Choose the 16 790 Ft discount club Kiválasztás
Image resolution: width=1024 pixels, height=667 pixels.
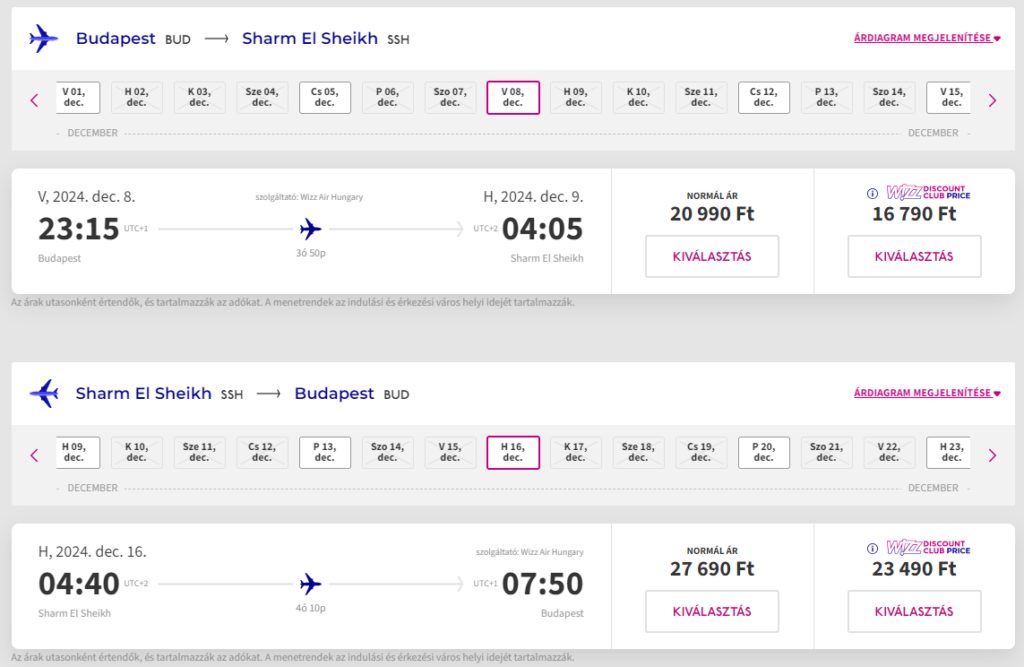click(914, 257)
